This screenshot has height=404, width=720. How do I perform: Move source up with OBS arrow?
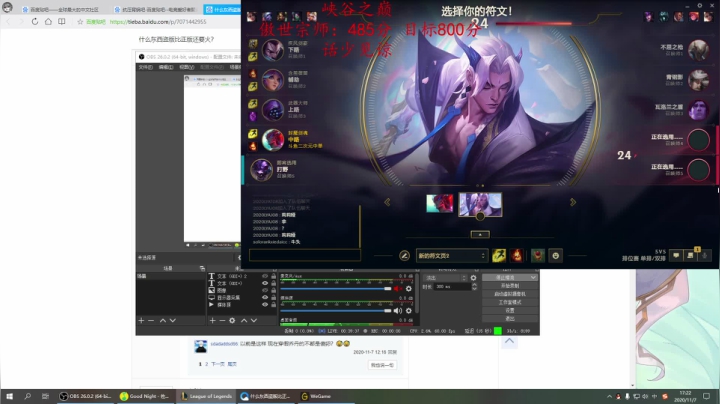244,320
